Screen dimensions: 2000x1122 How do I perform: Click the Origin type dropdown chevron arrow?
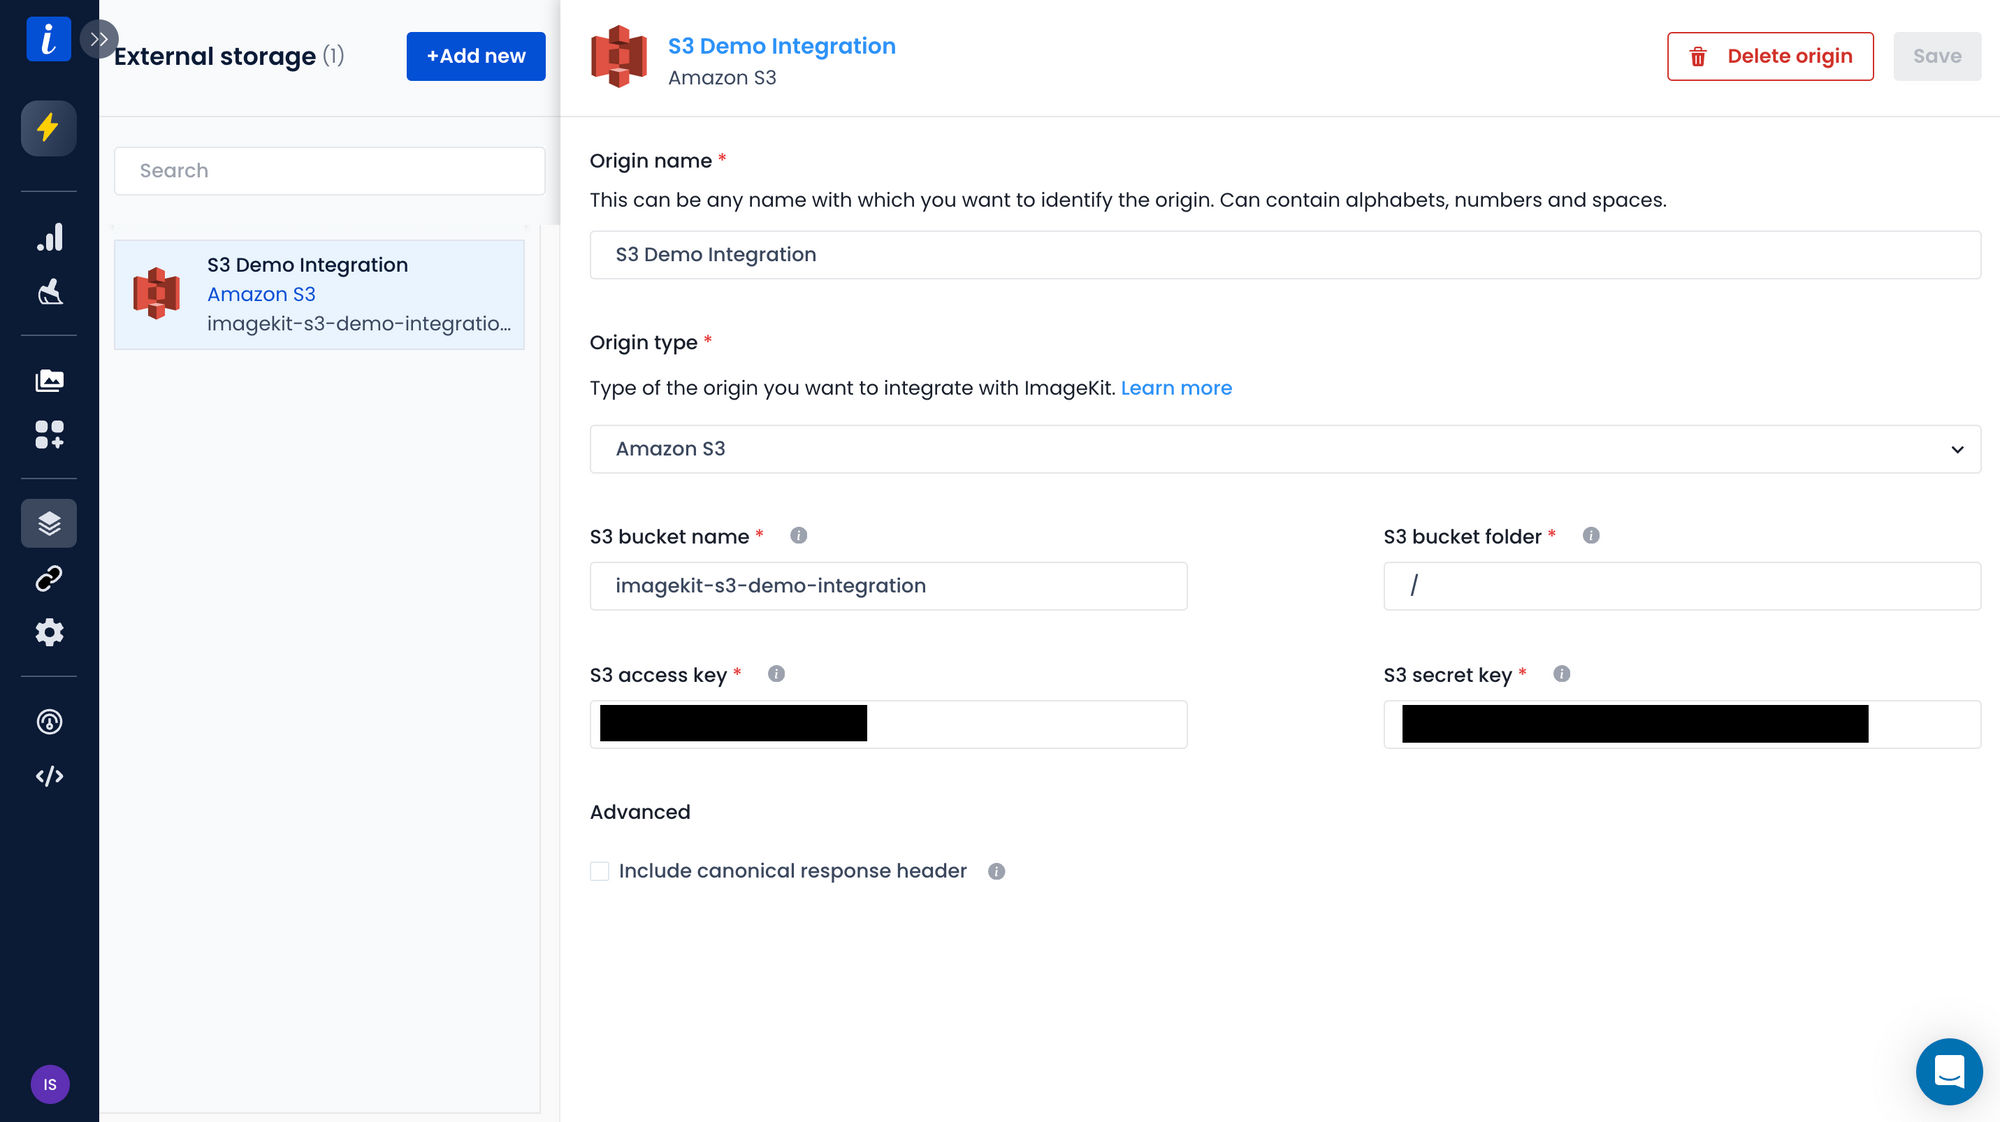click(1957, 450)
